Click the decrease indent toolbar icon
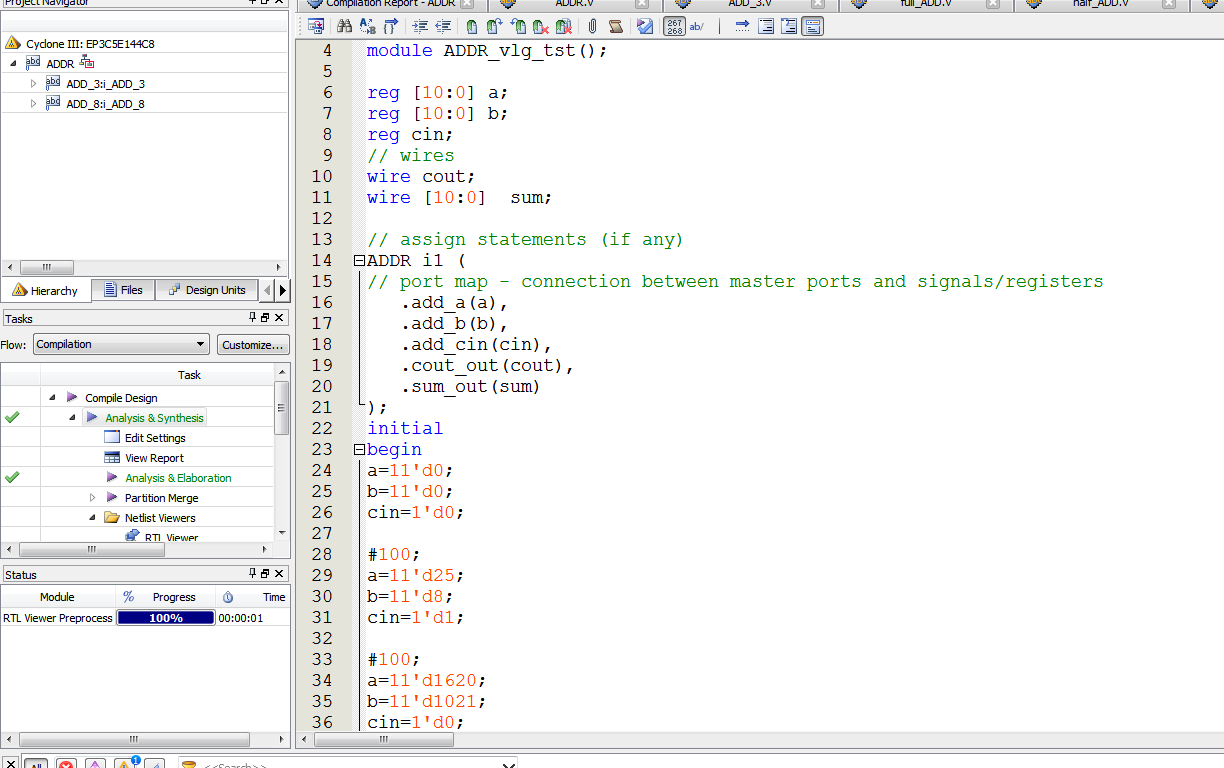 point(443,26)
